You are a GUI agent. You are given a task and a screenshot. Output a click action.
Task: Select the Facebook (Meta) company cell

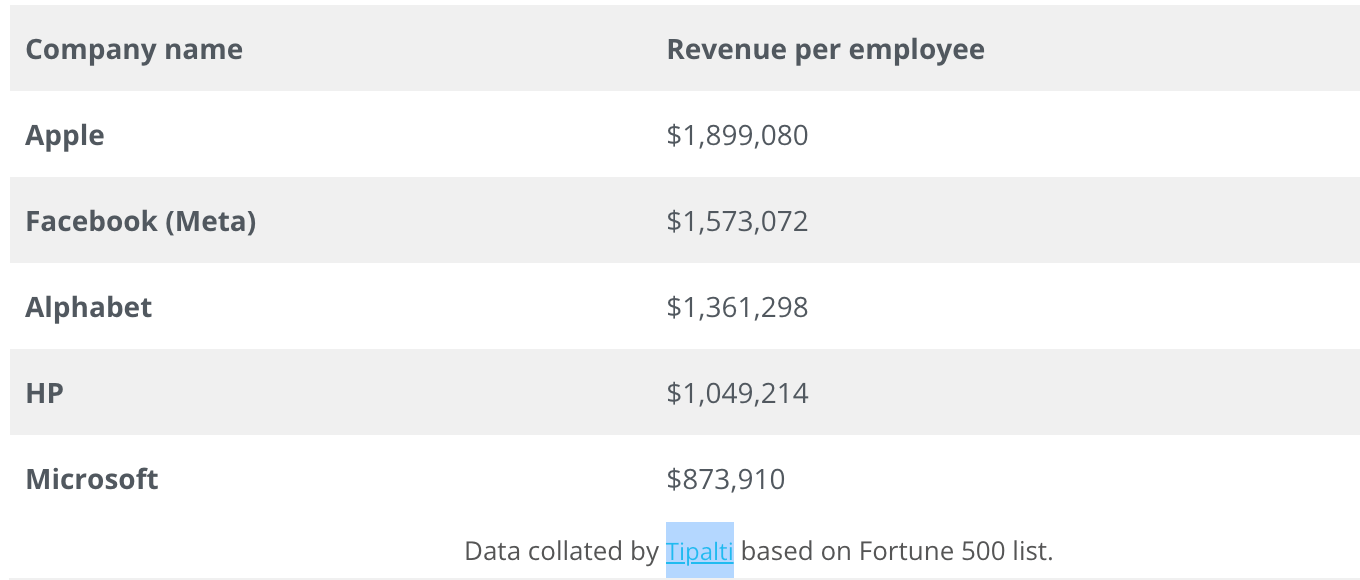[141, 221]
